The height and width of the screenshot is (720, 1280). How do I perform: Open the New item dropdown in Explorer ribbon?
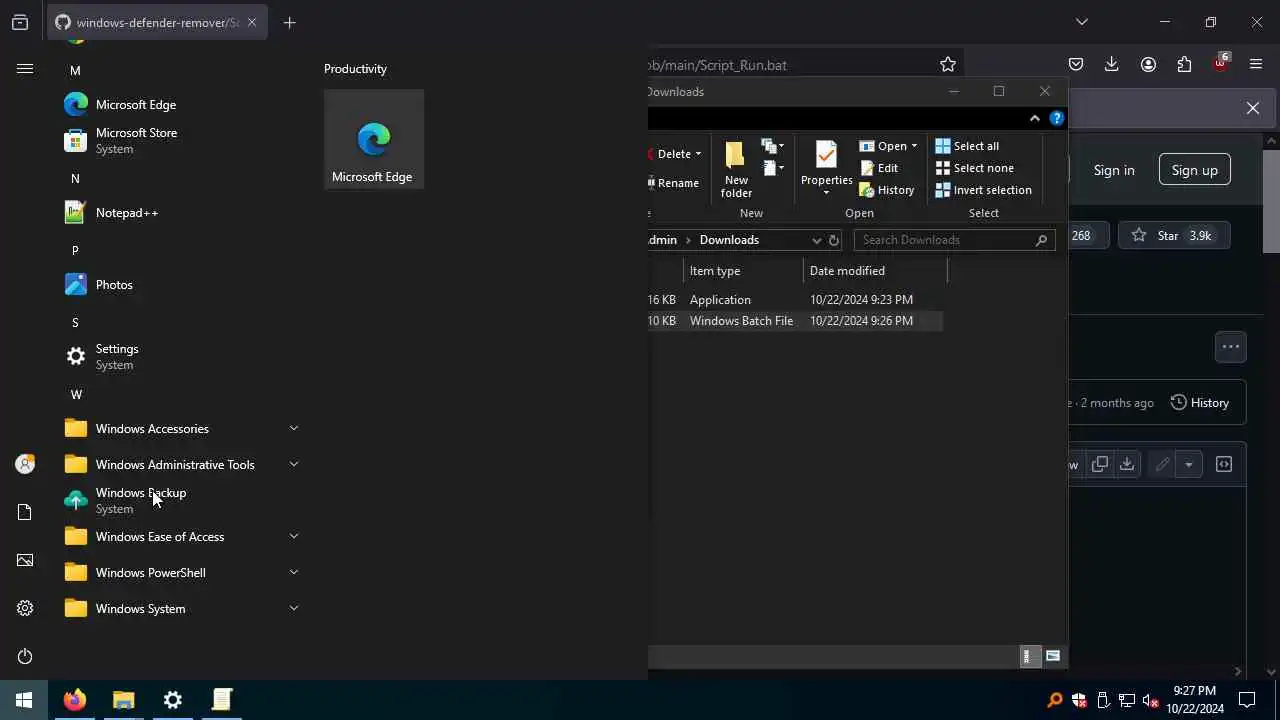(772, 146)
